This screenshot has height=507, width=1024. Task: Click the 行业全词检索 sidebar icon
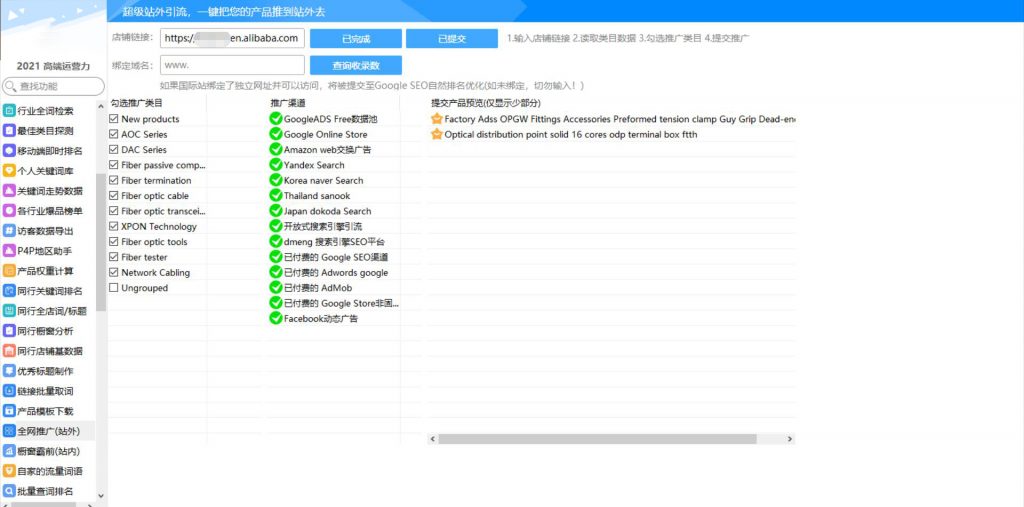point(9,111)
